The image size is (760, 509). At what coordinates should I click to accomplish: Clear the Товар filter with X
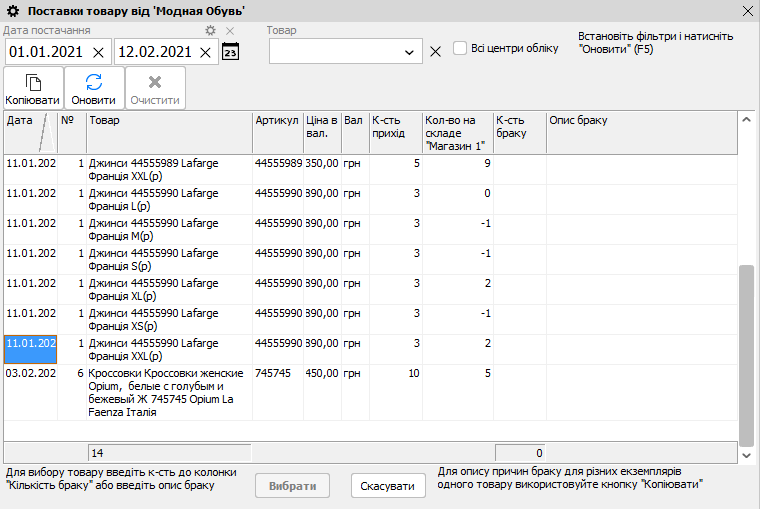click(x=435, y=52)
